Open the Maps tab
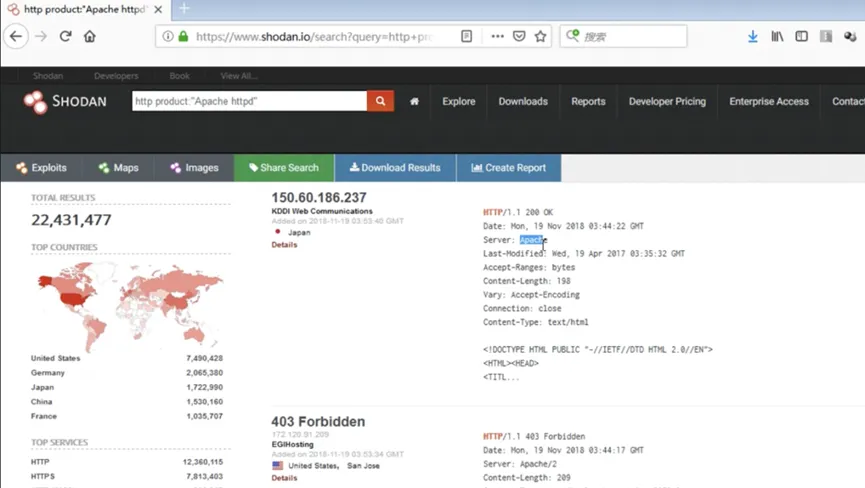Image resolution: width=865 pixels, height=488 pixels. click(x=119, y=168)
